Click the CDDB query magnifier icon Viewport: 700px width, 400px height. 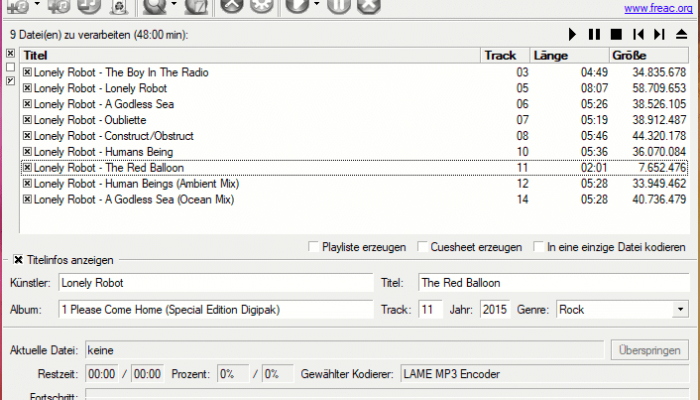pyautogui.click(x=154, y=6)
